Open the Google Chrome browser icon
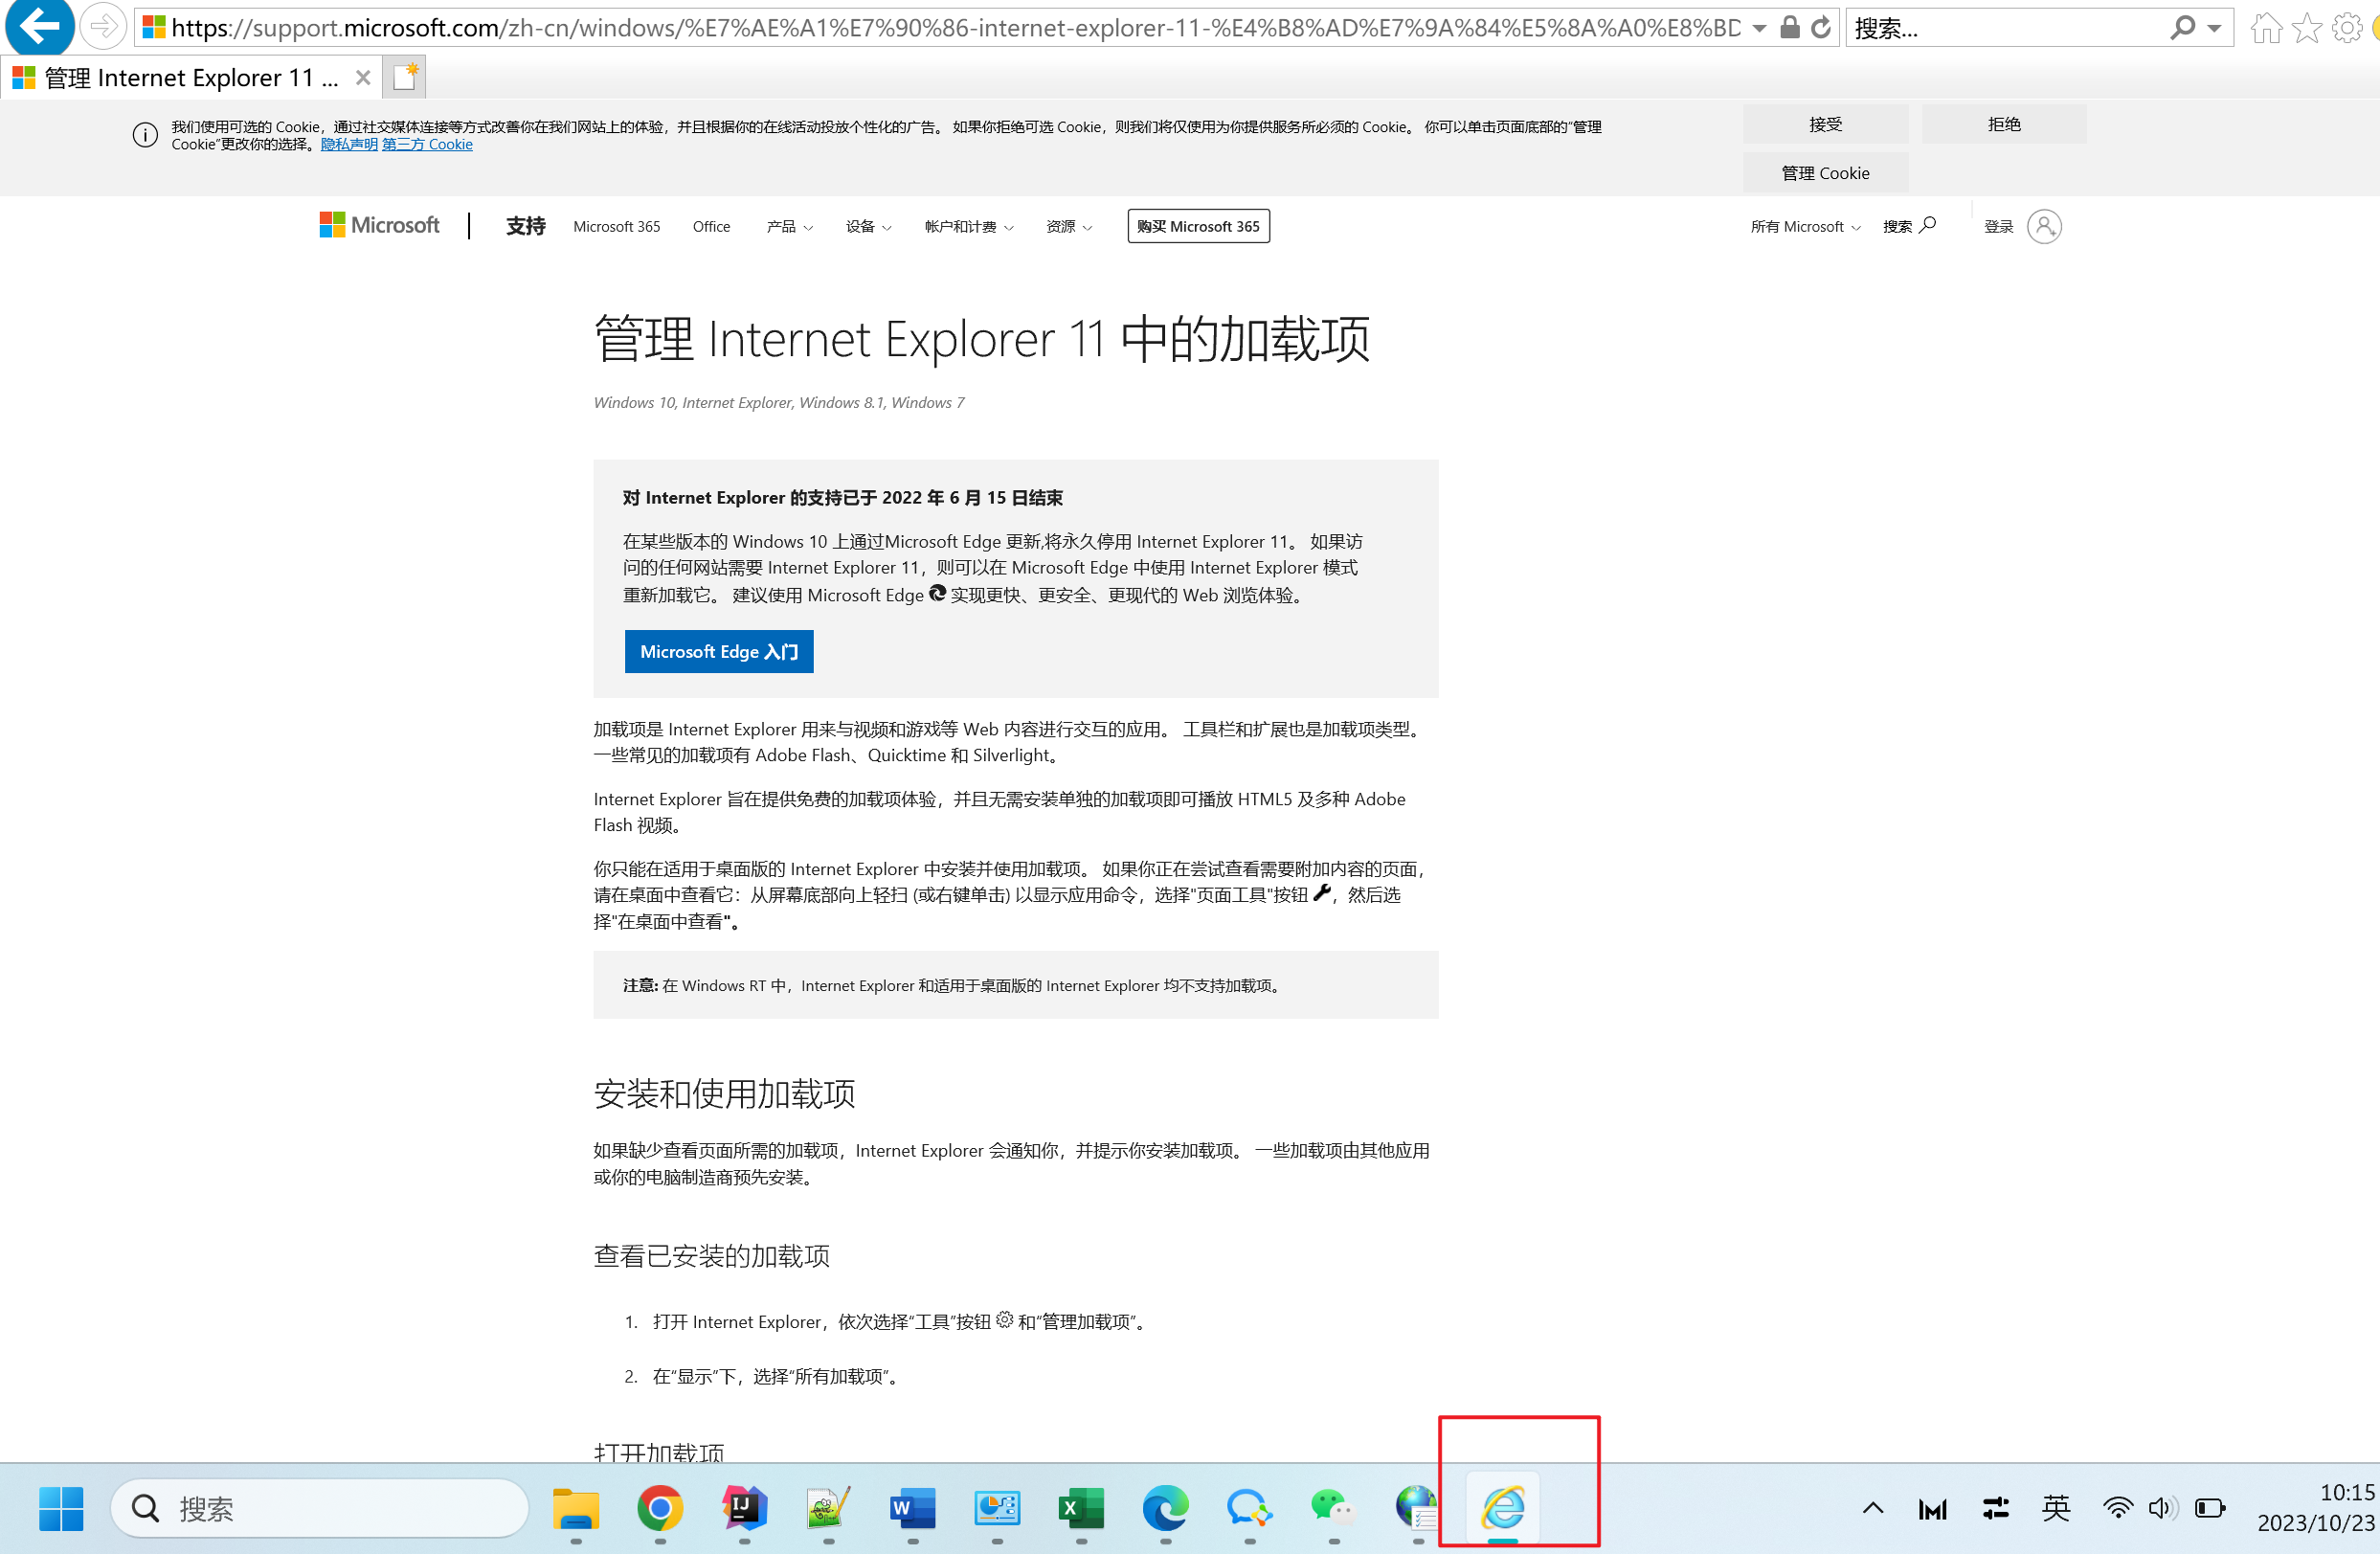2380x1554 pixels. click(x=660, y=1505)
